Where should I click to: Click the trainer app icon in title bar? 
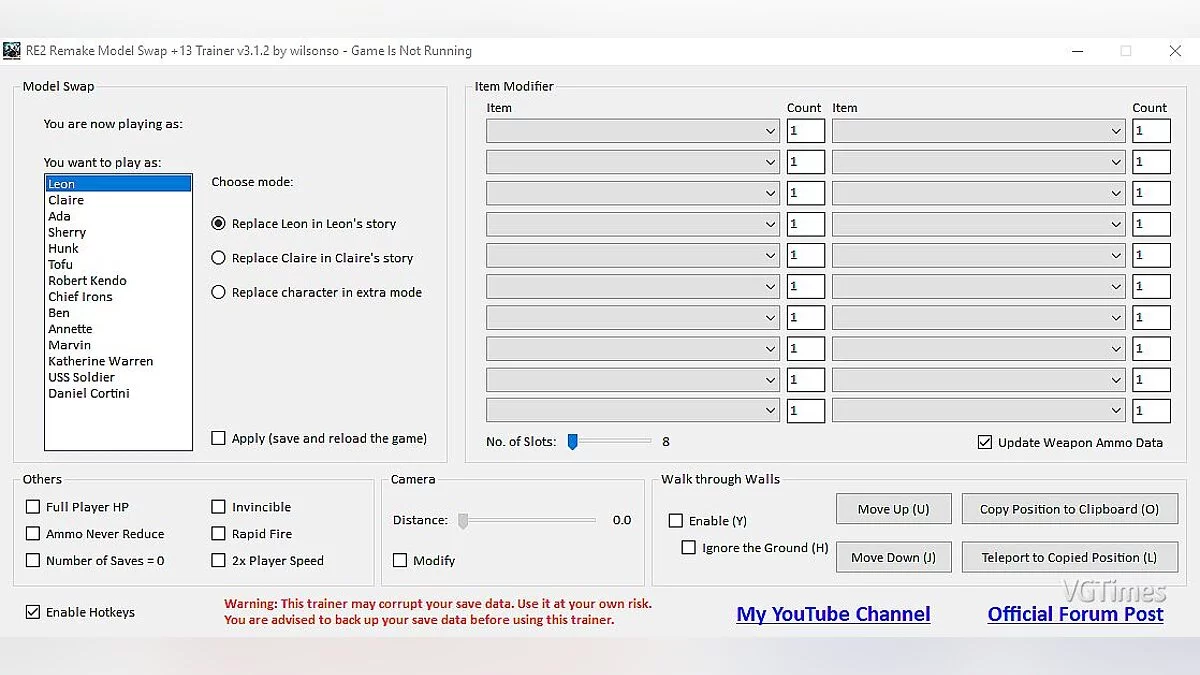pyautogui.click(x=11, y=51)
